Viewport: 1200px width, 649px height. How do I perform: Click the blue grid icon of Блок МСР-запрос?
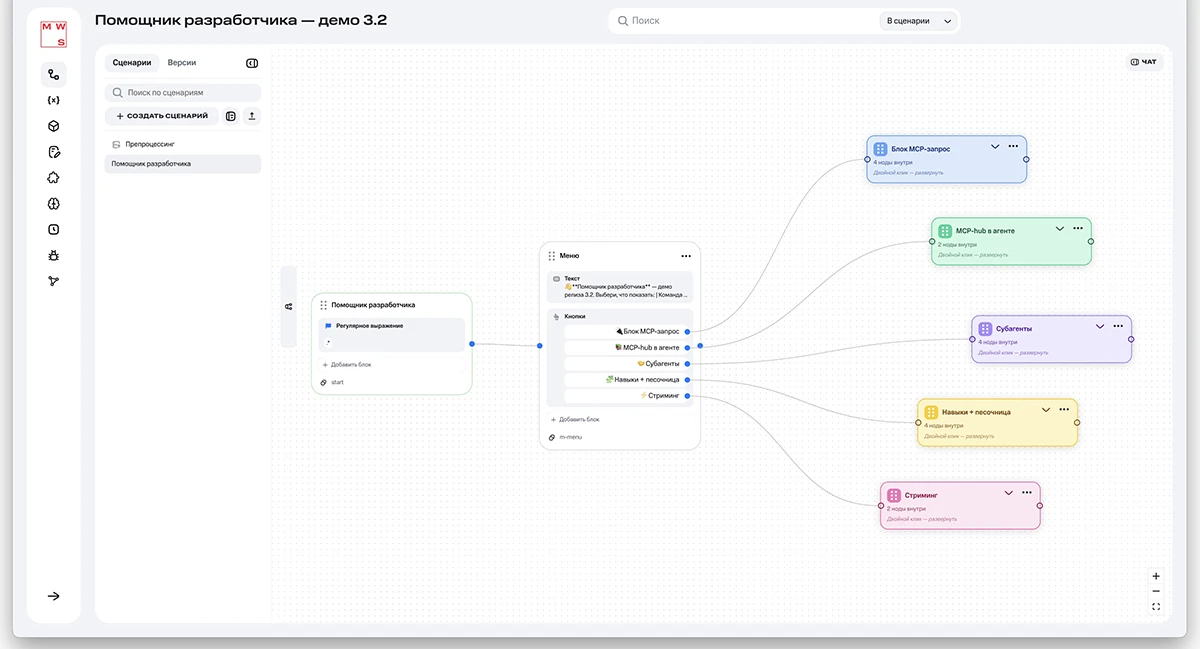pyautogui.click(x=881, y=148)
